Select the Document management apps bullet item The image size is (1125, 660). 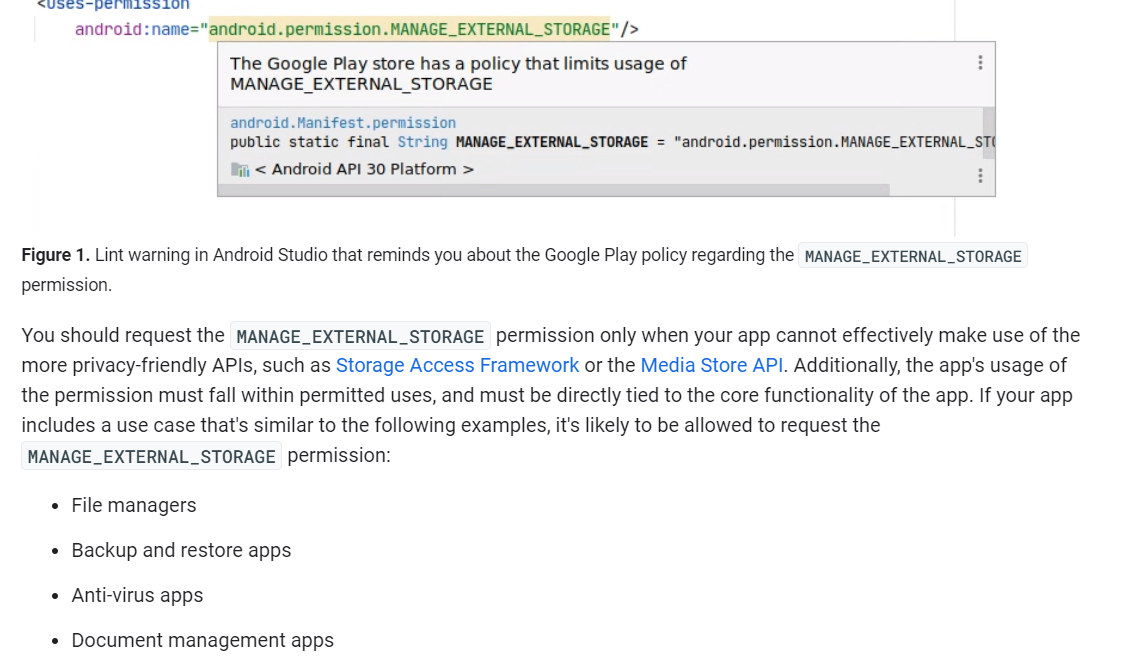202,640
